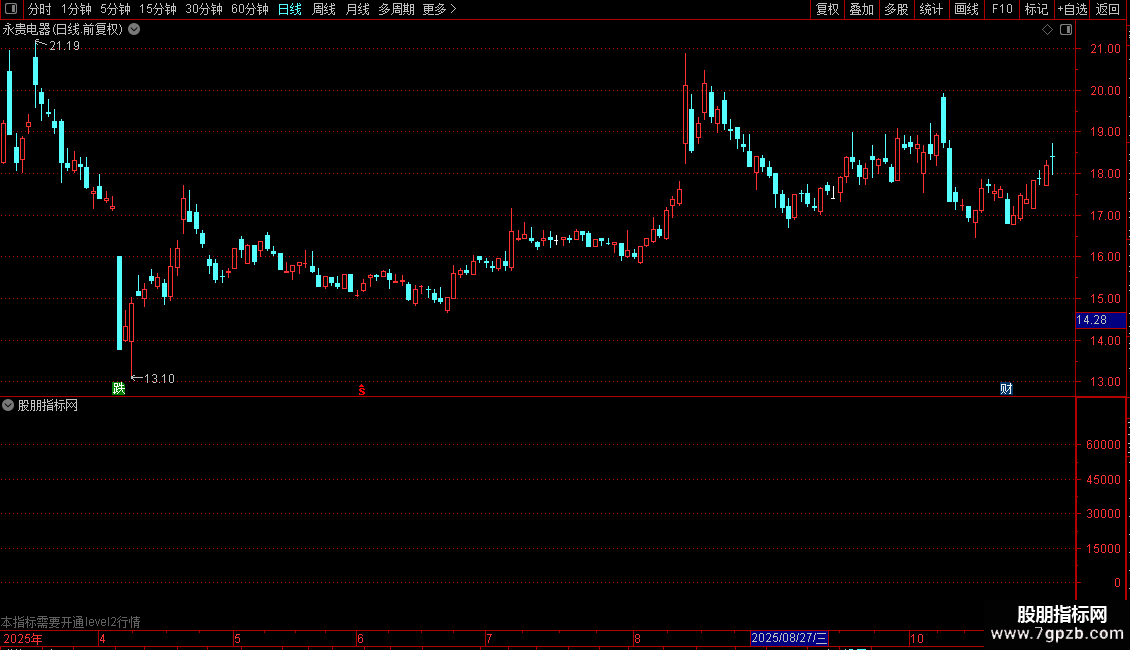Switch to 分时 intraday view
The image size is (1130, 650).
[x=40, y=9]
